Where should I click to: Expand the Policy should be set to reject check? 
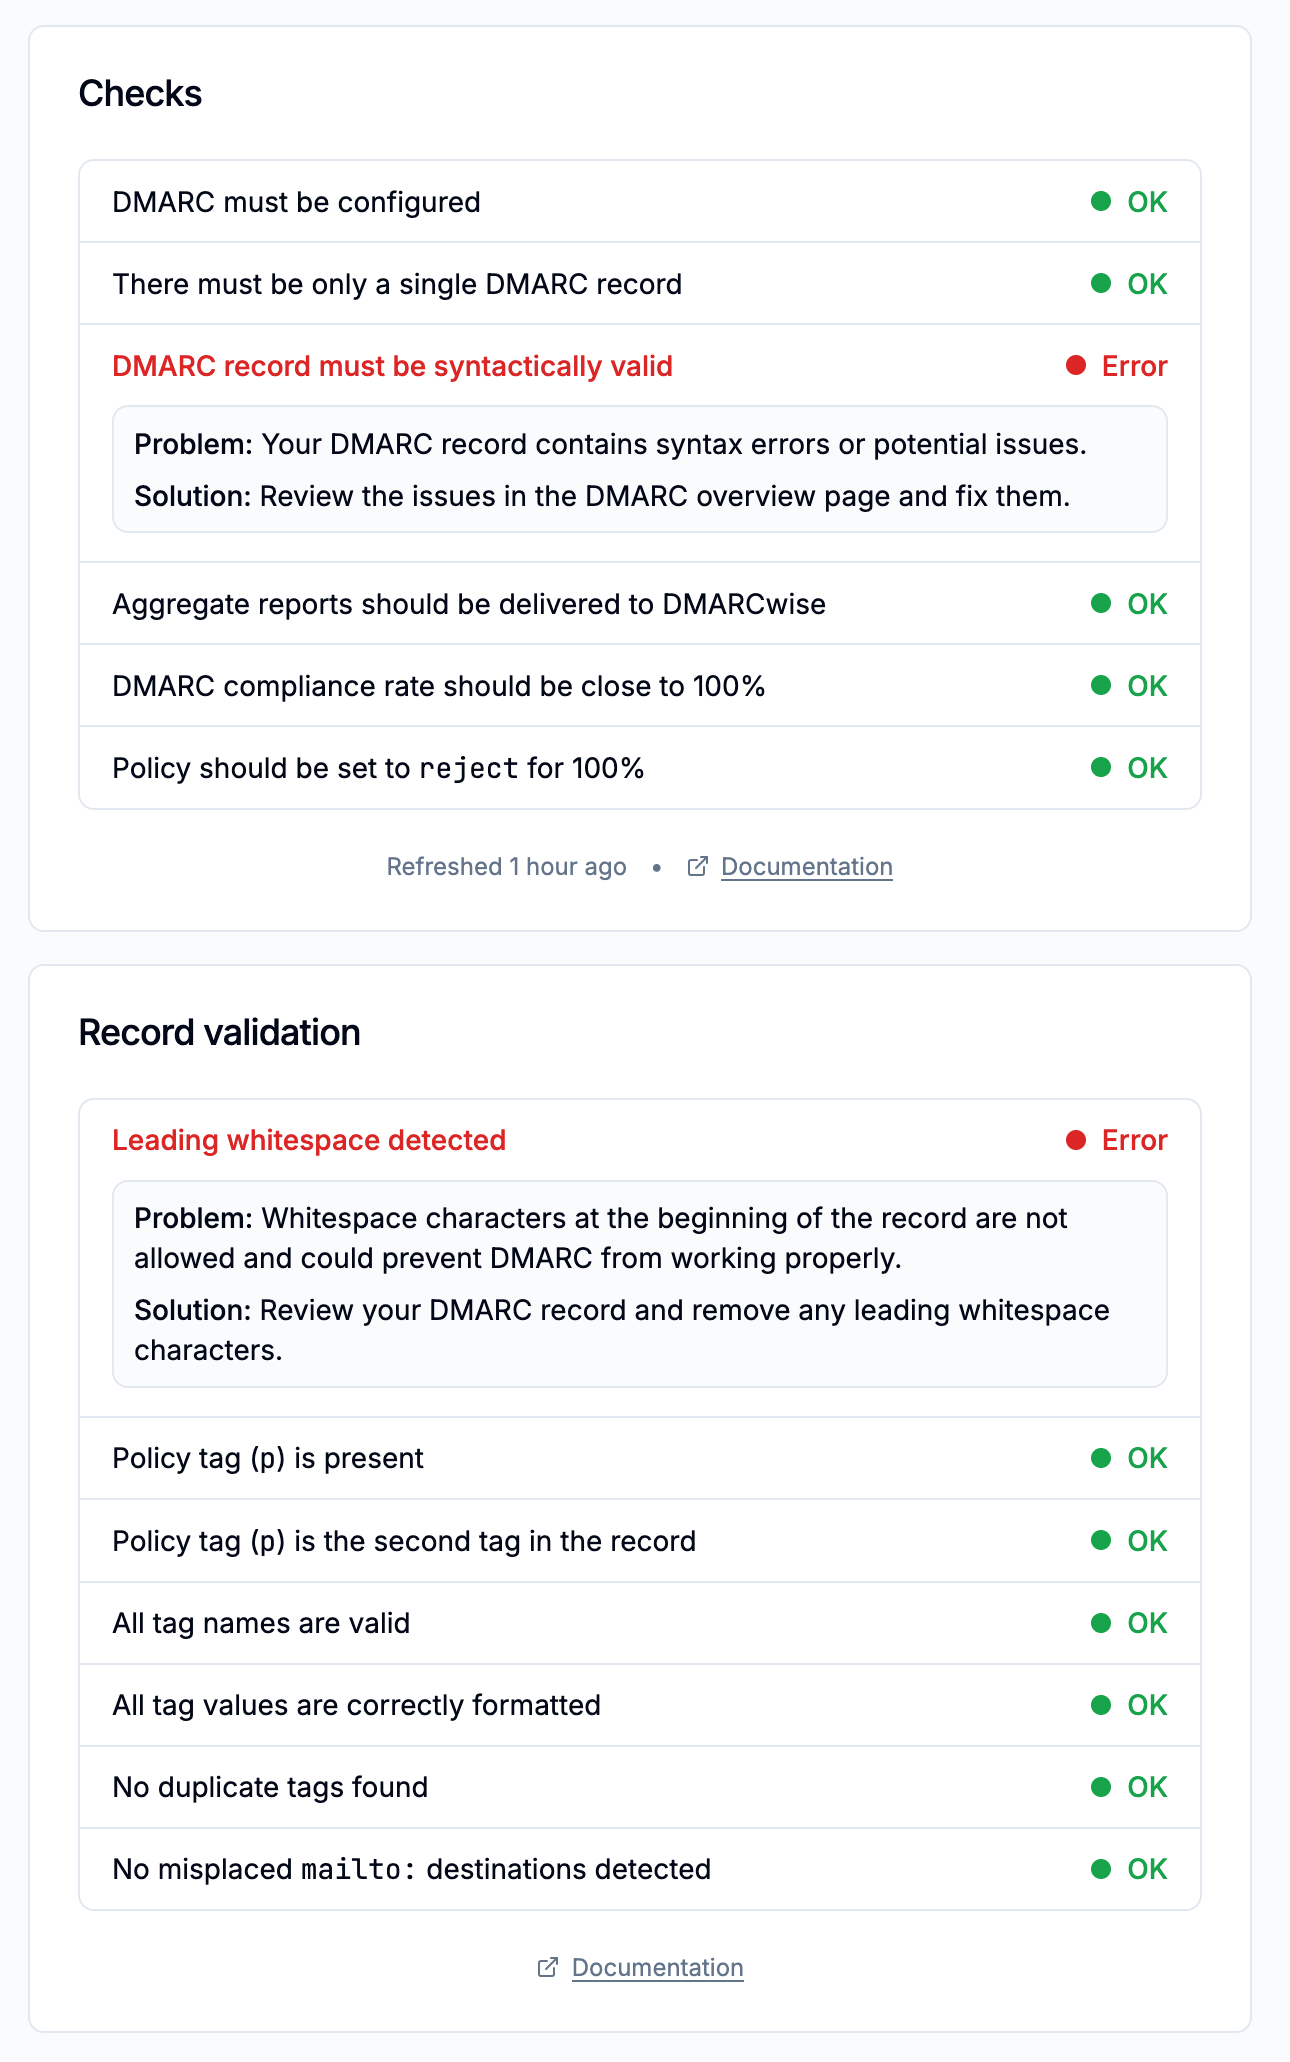tap(640, 767)
